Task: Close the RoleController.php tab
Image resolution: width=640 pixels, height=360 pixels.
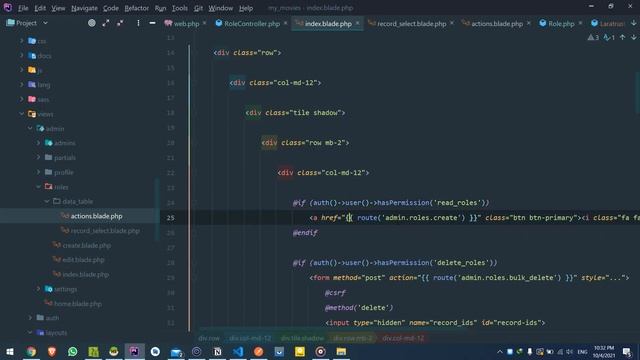Action: pos(285,23)
